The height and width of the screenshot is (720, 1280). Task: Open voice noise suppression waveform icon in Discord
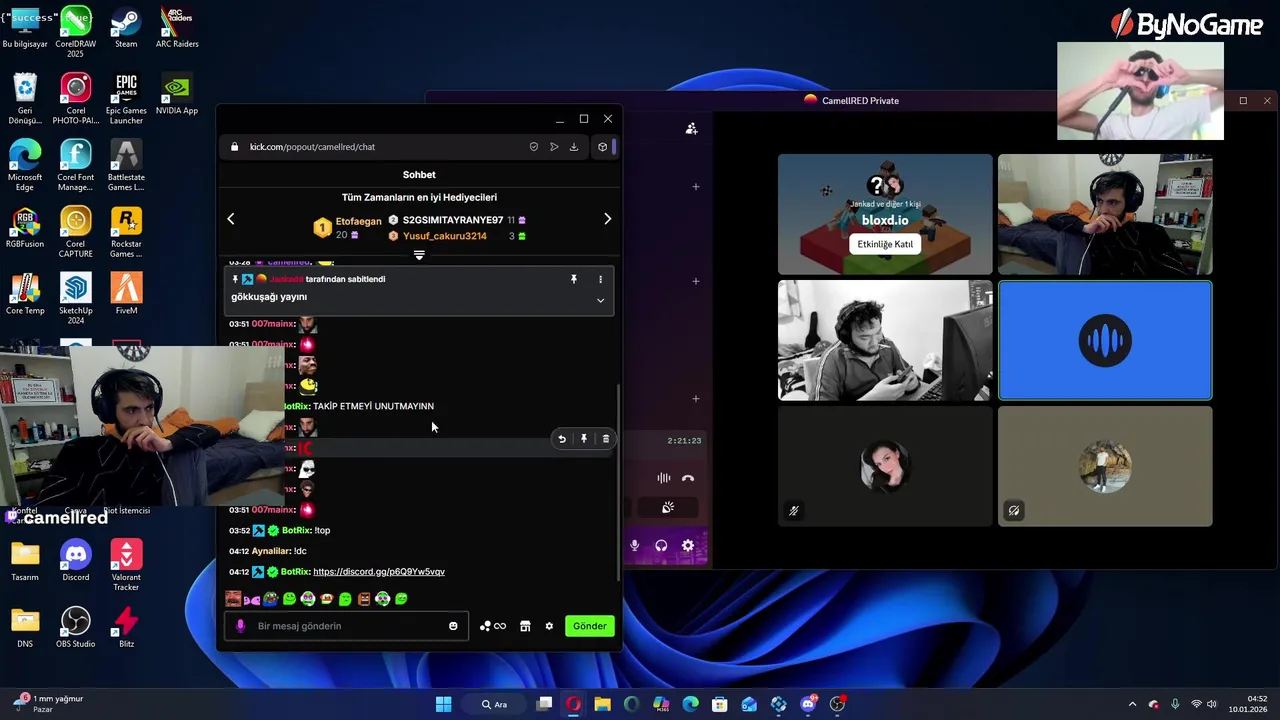(x=664, y=478)
